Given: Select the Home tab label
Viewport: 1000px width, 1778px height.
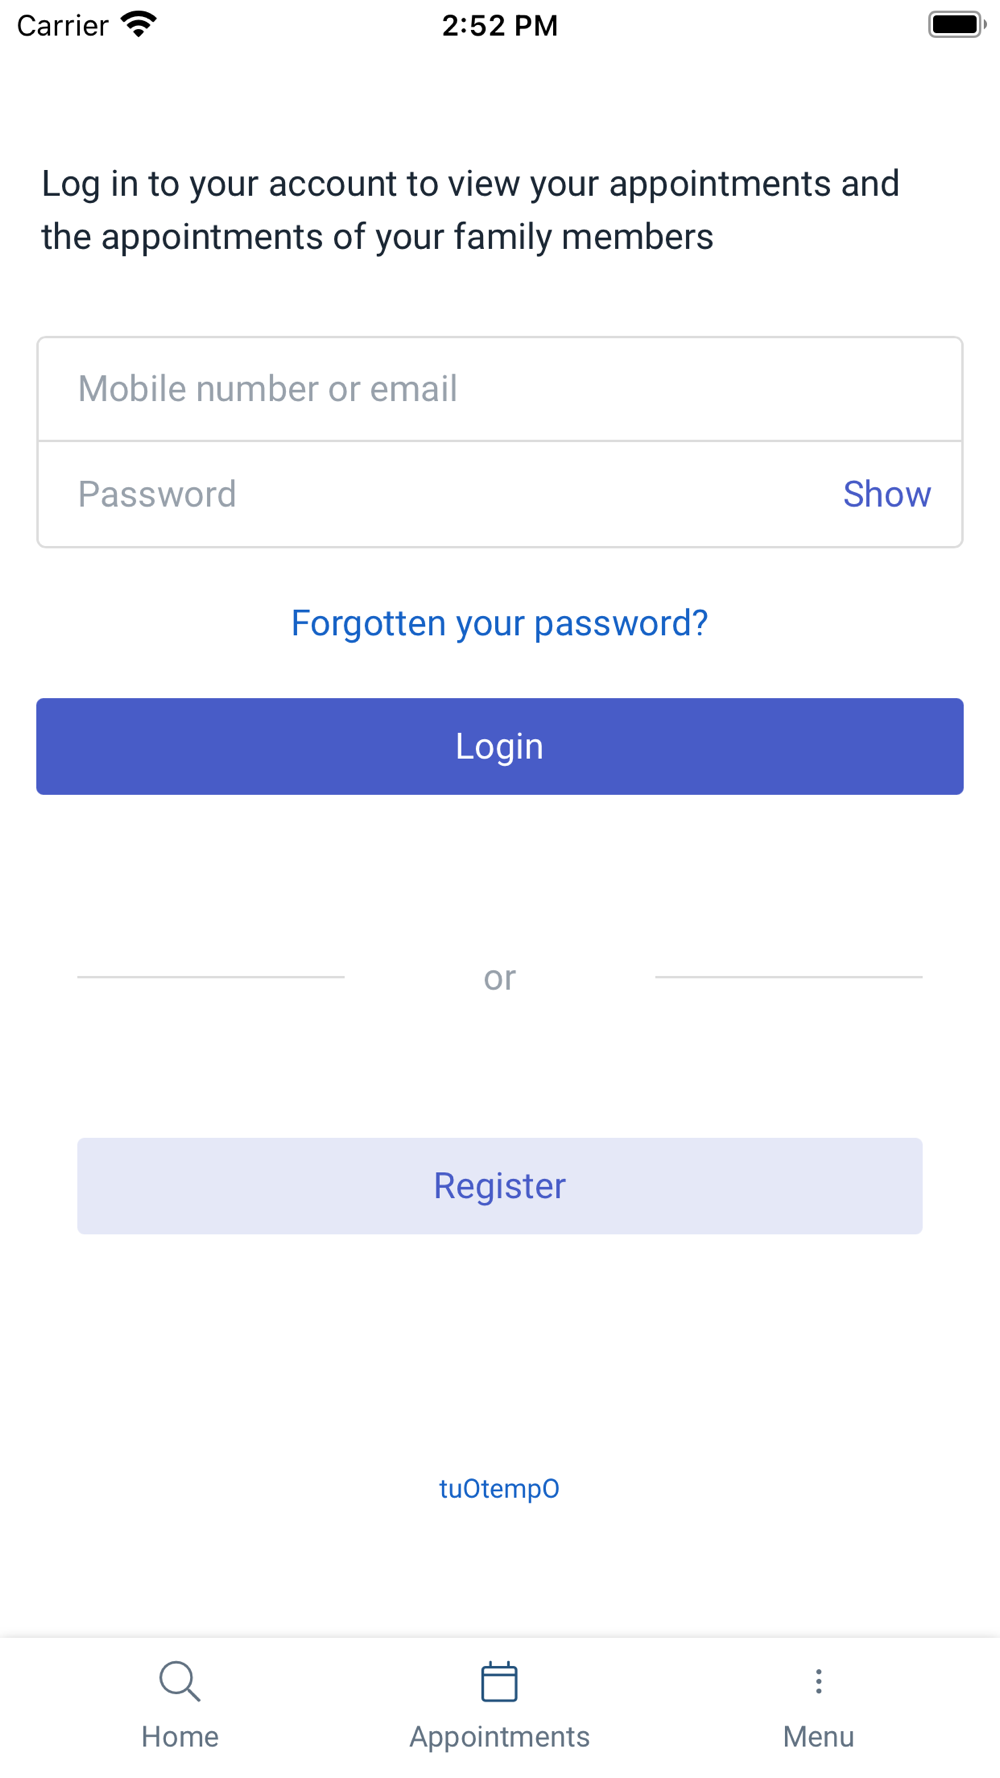Looking at the screenshot, I should [x=180, y=1737].
